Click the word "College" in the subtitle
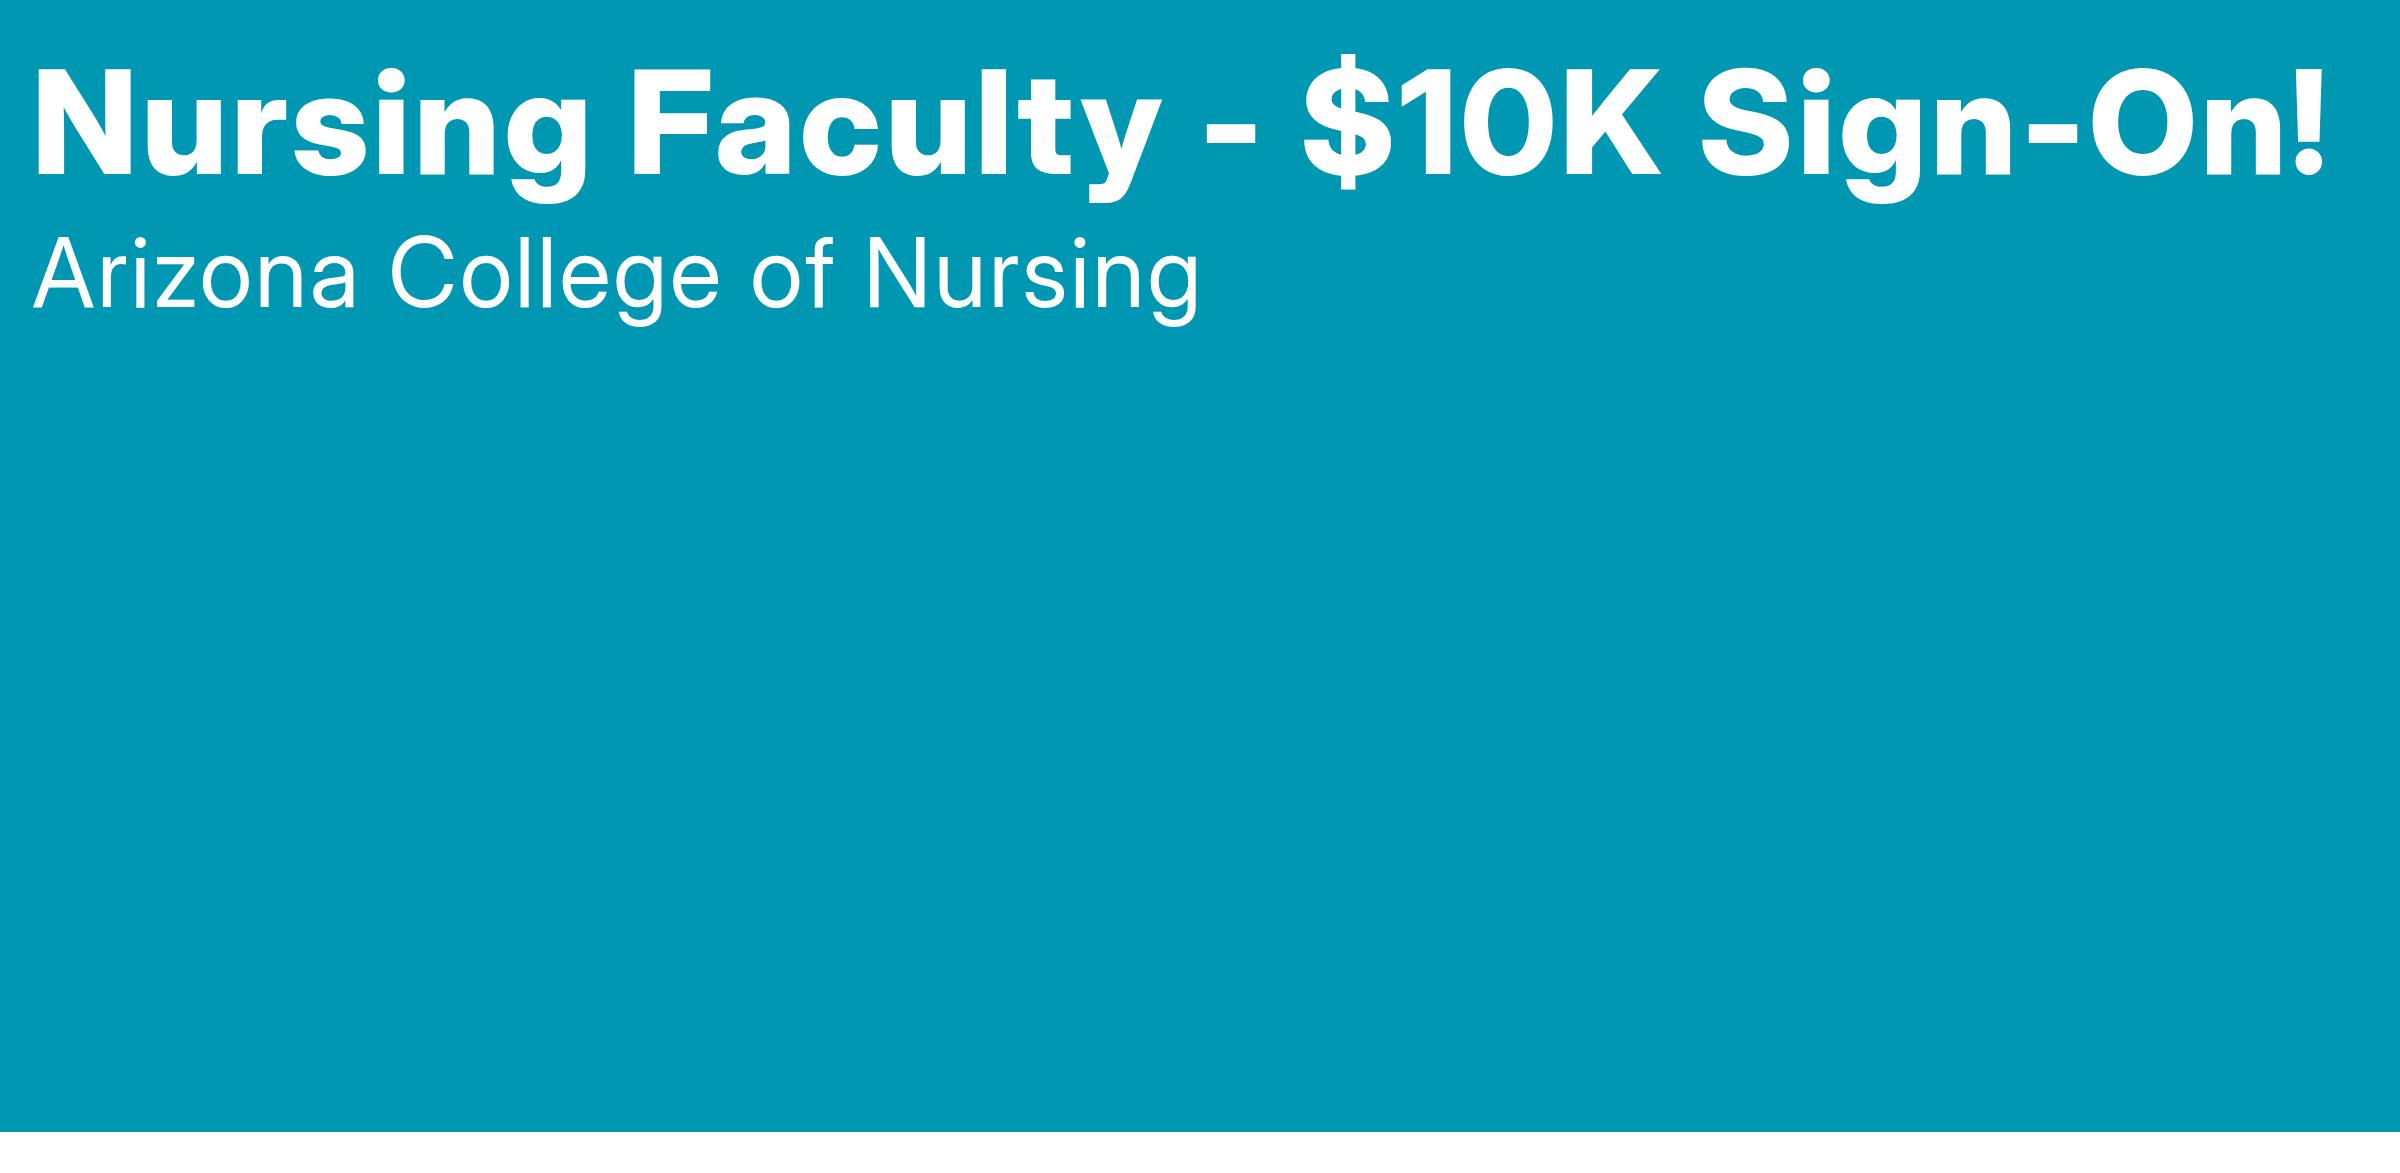This screenshot has width=2400, height=1173. pos(554,275)
